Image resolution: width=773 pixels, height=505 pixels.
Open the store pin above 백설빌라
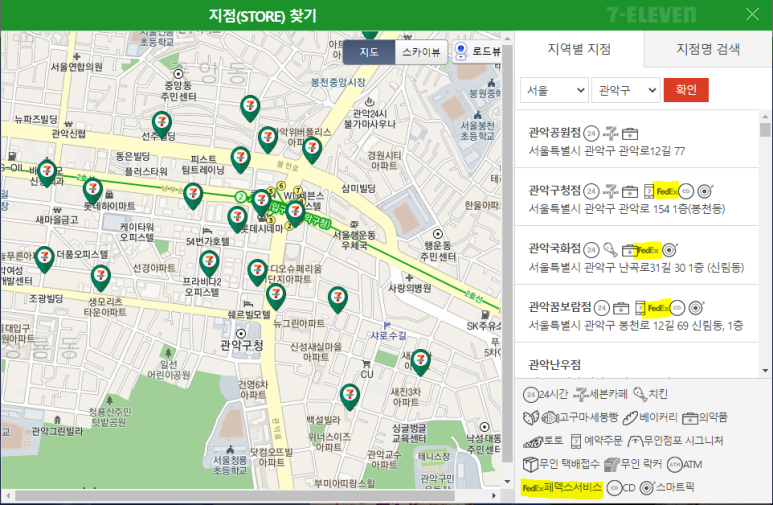click(350, 395)
